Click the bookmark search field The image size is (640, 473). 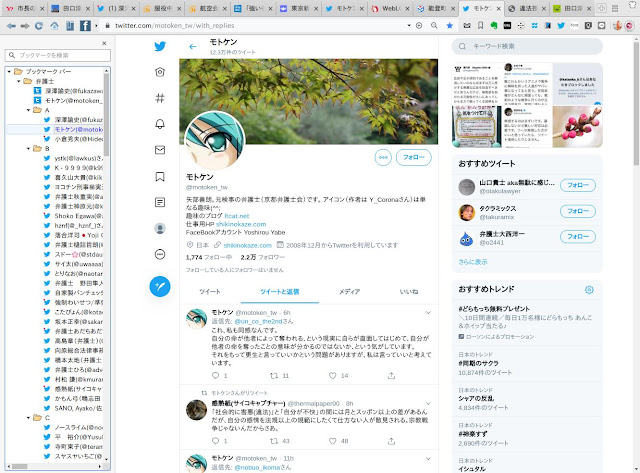pyautogui.click(x=58, y=55)
